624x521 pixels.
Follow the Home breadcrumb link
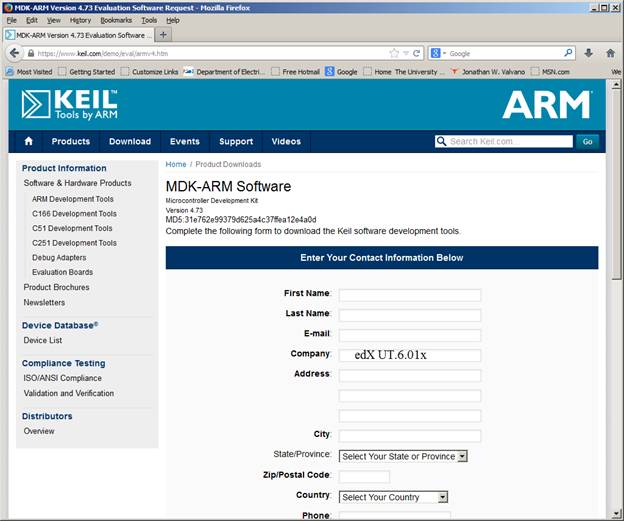click(176, 164)
